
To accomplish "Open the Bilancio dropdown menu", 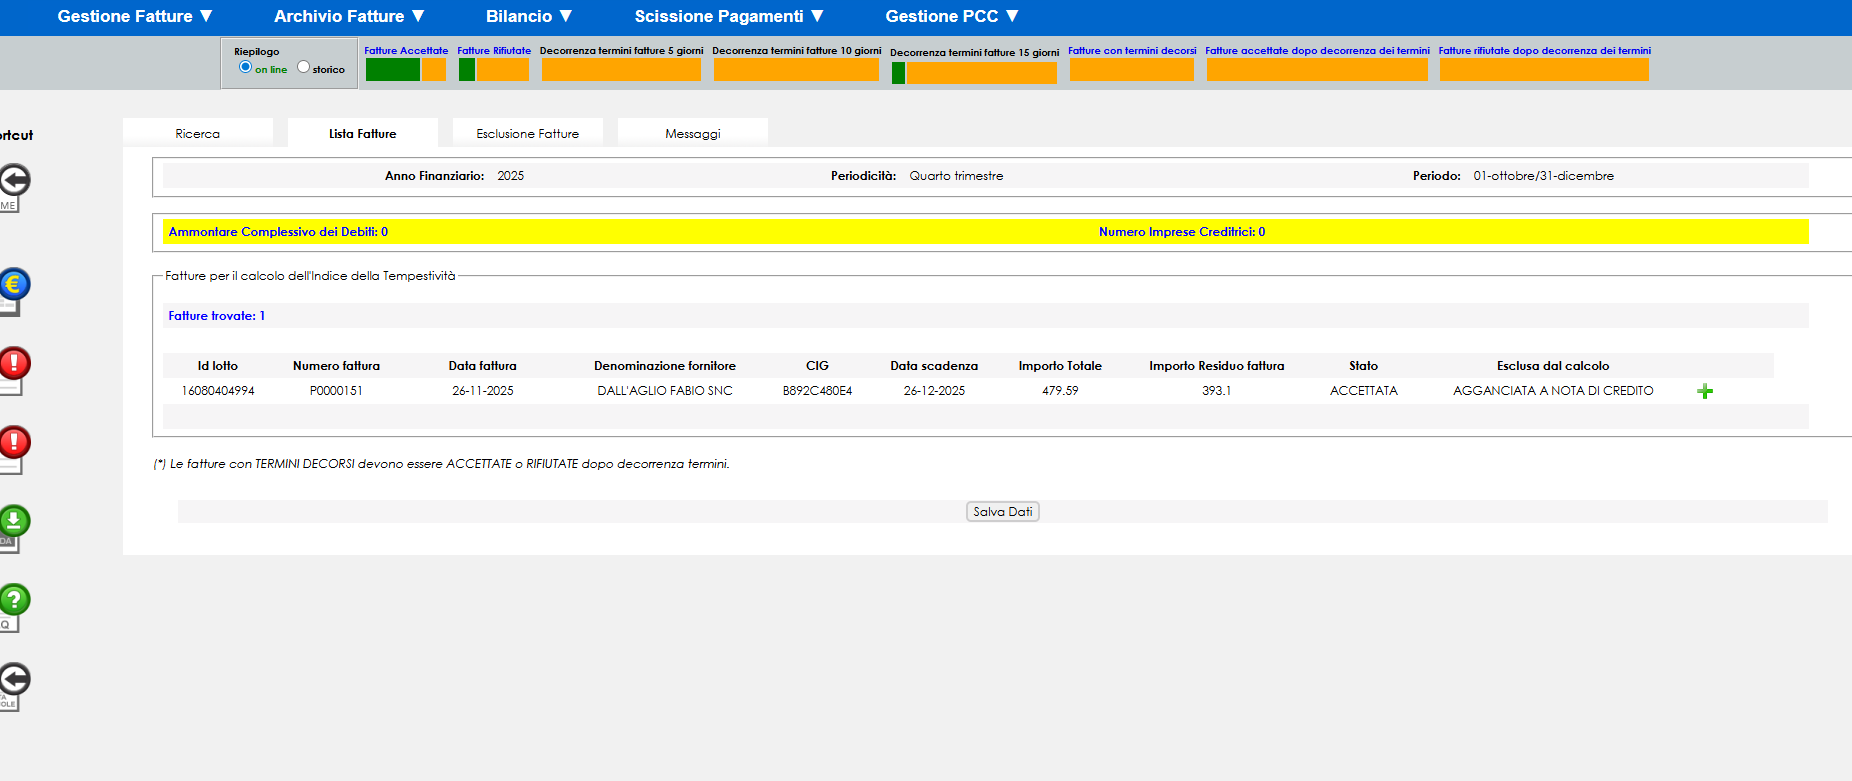I will click(x=529, y=16).
